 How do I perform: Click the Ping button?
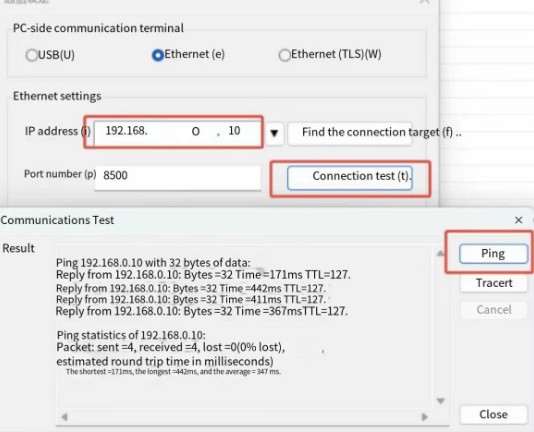point(493,253)
